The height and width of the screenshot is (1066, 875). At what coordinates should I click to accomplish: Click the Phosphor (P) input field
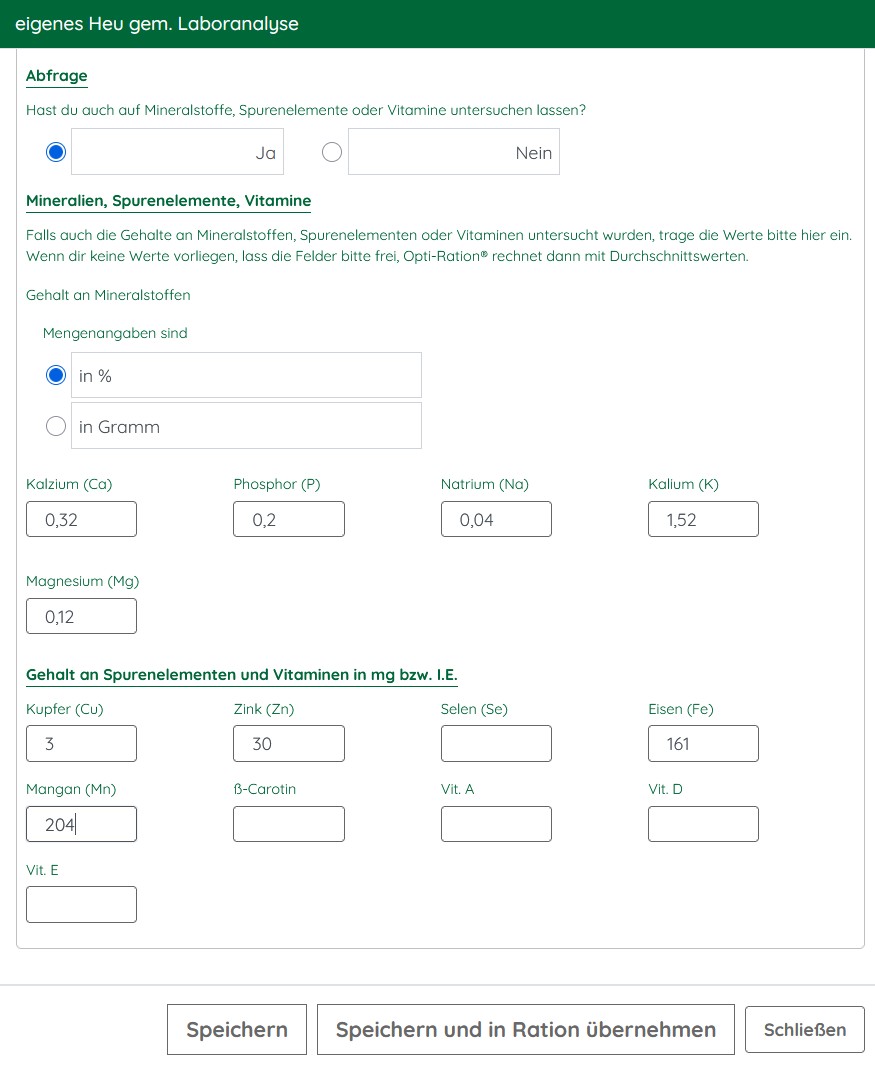[x=289, y=519]
